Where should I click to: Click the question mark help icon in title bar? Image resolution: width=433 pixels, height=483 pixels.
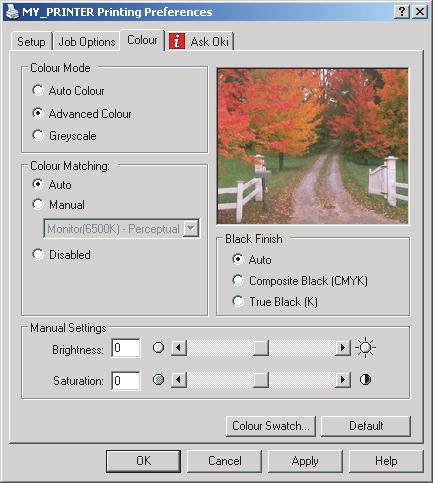[402, 12]
